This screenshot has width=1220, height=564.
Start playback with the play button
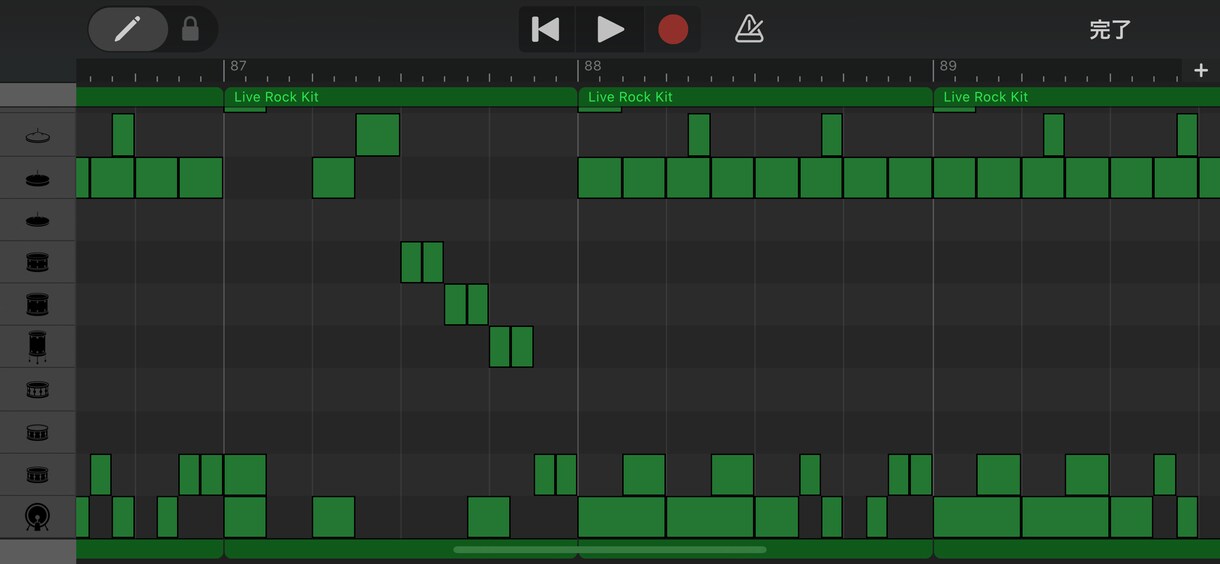[610, 29]
